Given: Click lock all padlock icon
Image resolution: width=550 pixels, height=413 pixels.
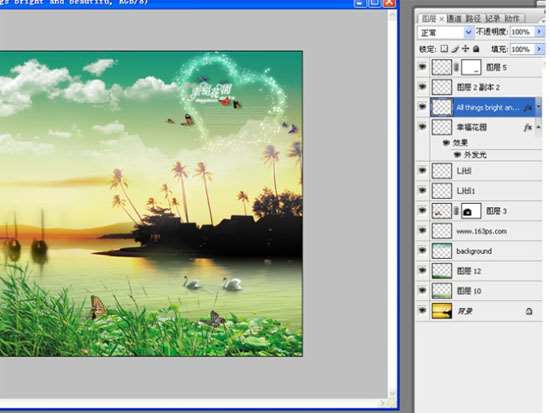Looking at the screenshot, I should point(476,49).
